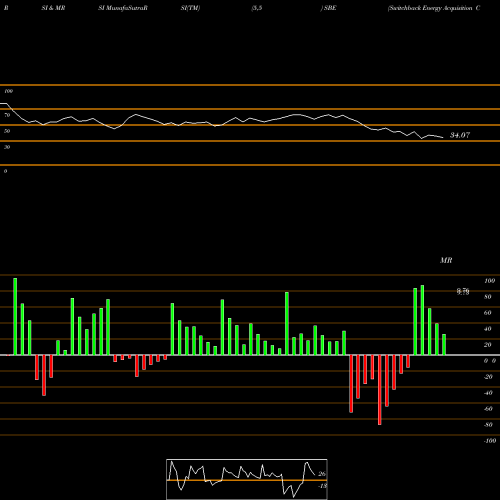The image size is (500, 500).
Task: Click the RSI axis label 0
Action: [x=5, y=171]
